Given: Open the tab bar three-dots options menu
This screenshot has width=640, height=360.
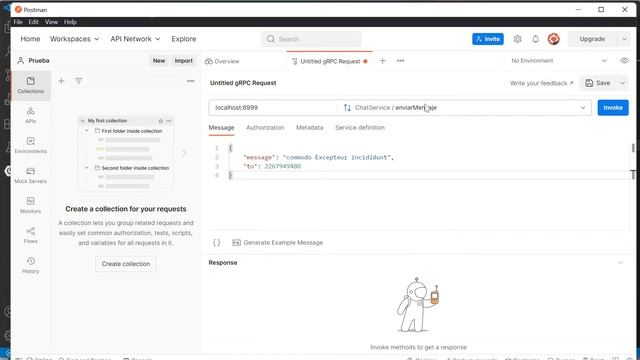Looking at the screenshot, I should (x=400, y=61).
